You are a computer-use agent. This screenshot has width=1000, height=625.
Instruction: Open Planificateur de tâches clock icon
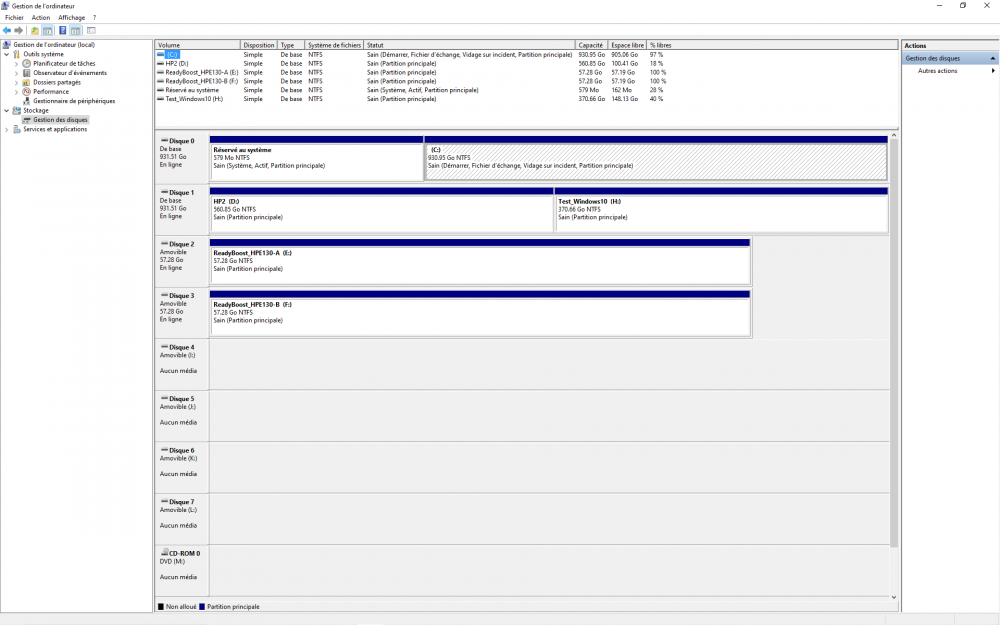tap(27, 63)
